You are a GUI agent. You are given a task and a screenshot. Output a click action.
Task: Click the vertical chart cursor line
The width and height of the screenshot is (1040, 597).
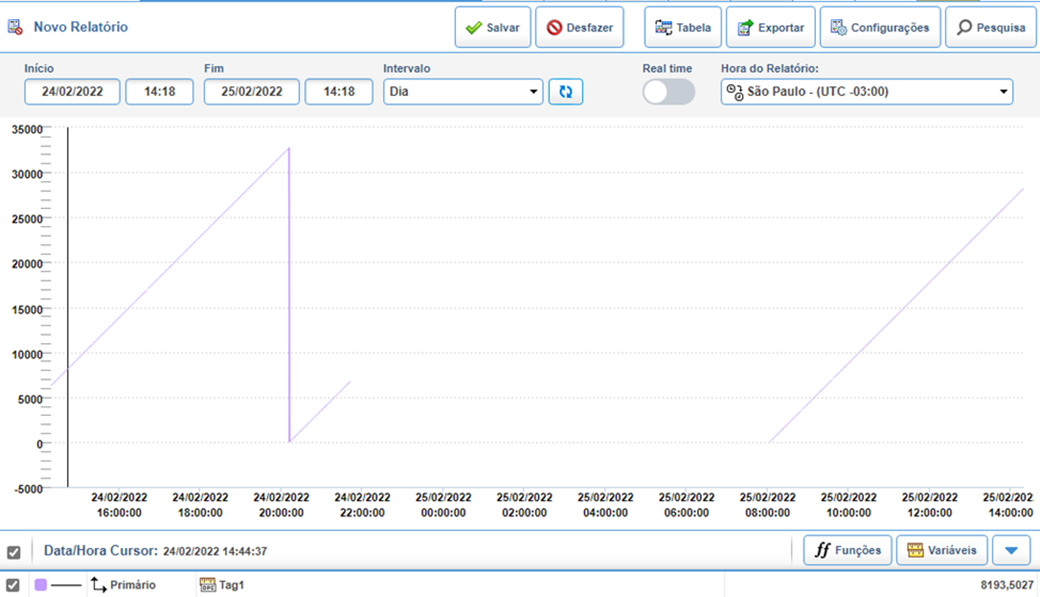(68, 306)
